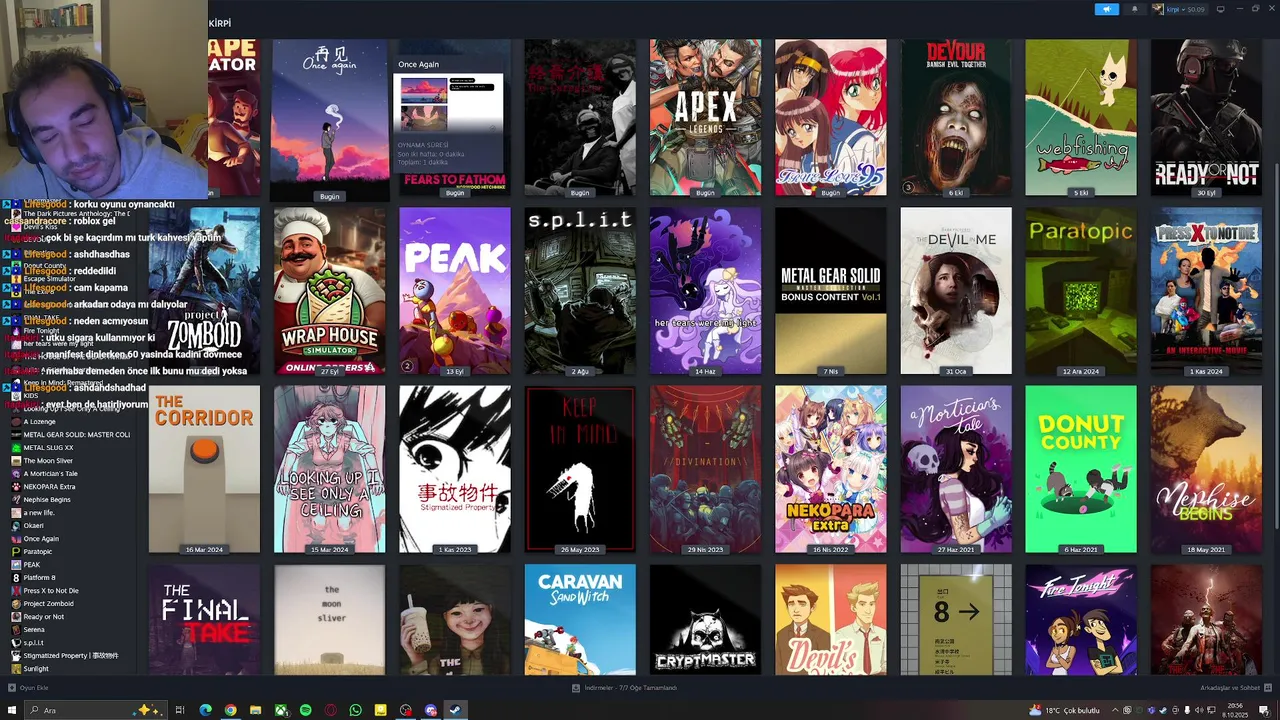1280x720 pixels.
Task: Launch Google Chrome from taskbar
Action: [230, 710]
